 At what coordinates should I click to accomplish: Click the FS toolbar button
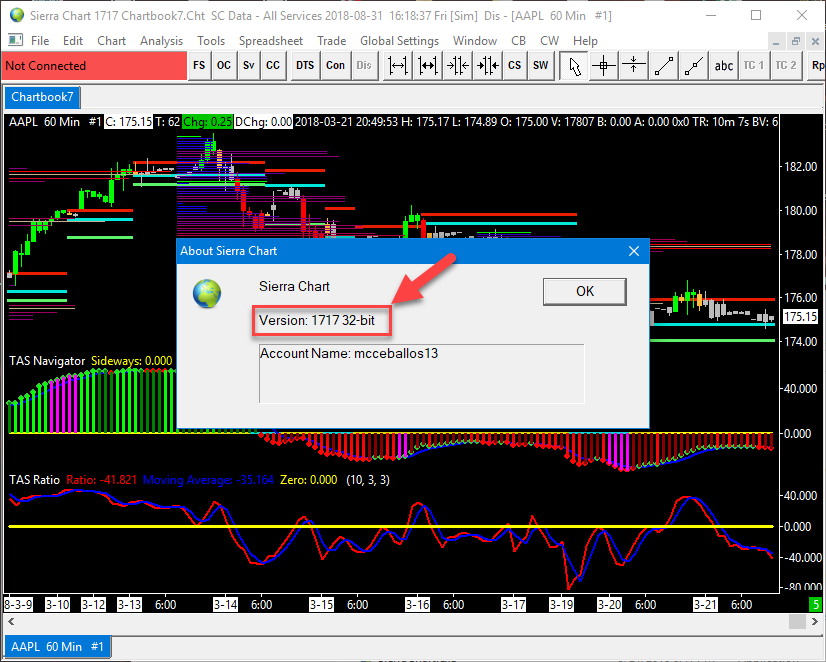(199, 66)
